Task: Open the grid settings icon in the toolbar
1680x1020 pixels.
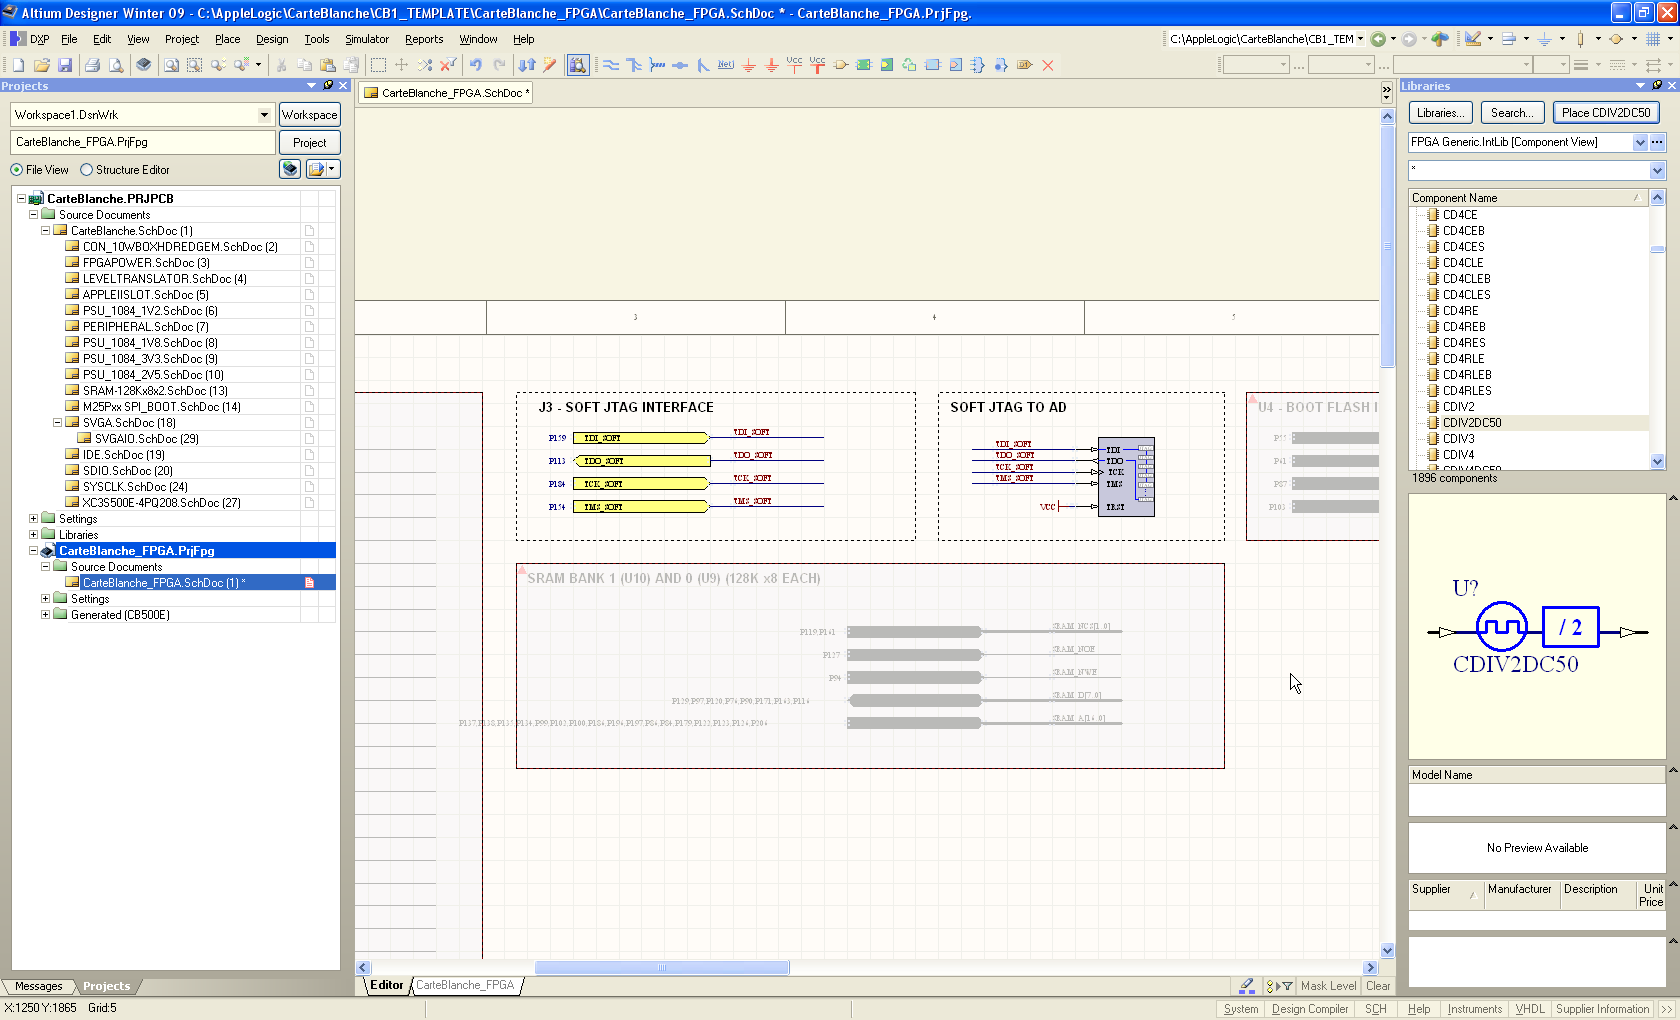Action: pos(1654,39)
